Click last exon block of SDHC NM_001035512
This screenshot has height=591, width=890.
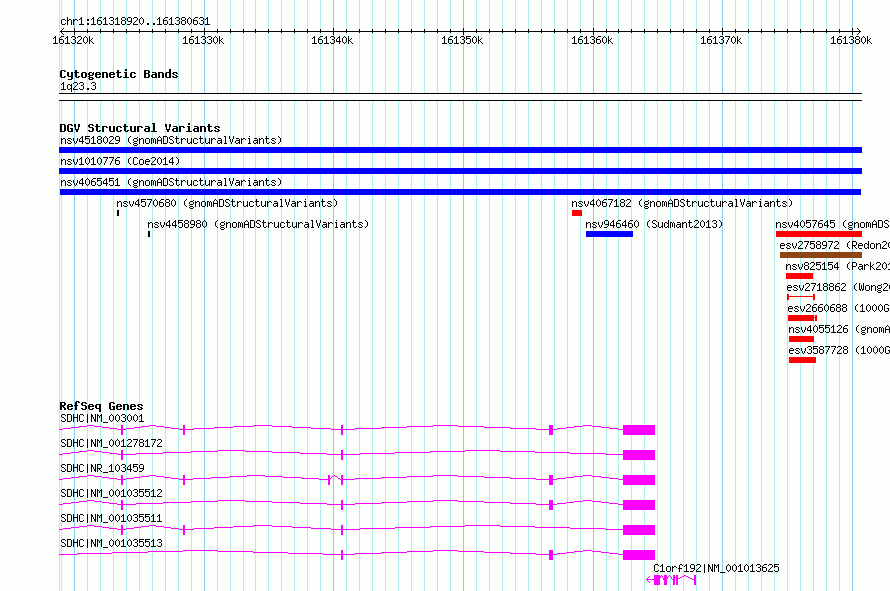coord(639,505)
